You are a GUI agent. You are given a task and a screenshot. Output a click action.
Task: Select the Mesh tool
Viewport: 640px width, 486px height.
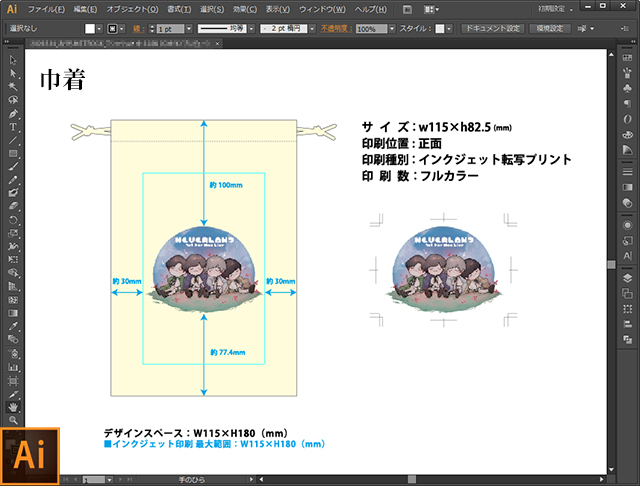pos(13,300)
